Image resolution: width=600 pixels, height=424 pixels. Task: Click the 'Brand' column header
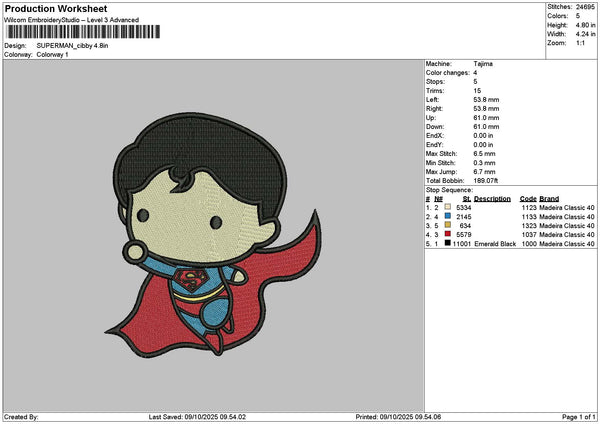549,199
